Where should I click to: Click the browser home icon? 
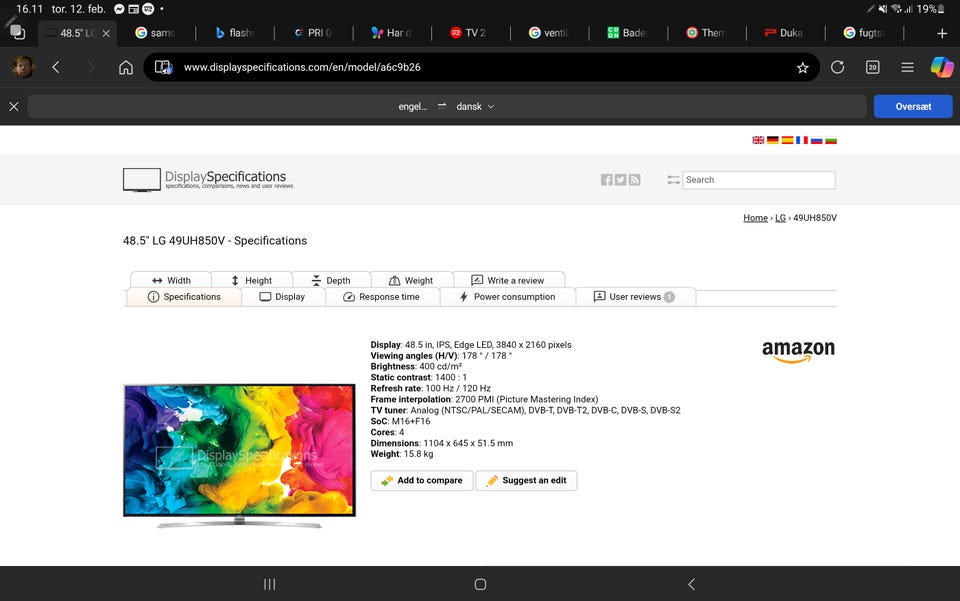(x=126, y=68)
